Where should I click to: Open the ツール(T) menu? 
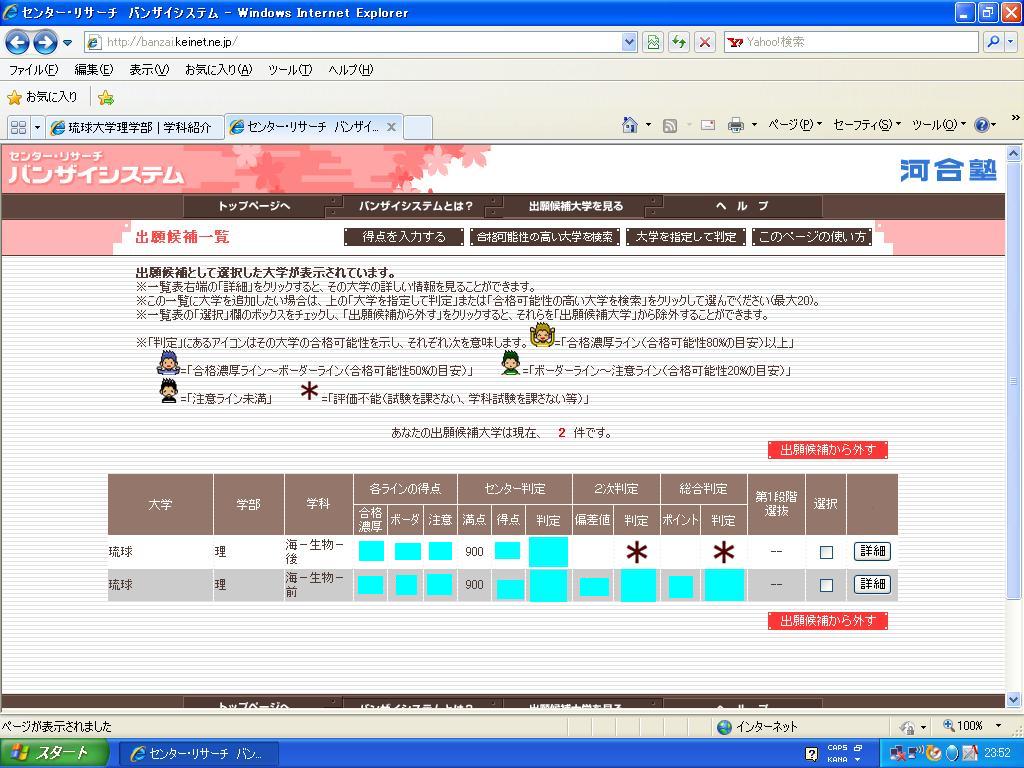[x=290, y=70]
